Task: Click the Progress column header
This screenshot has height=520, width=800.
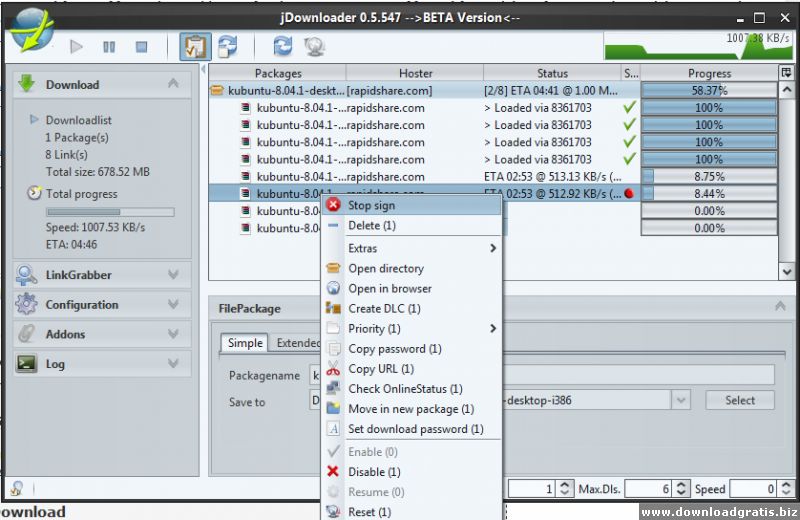Action: coord(709,73)
